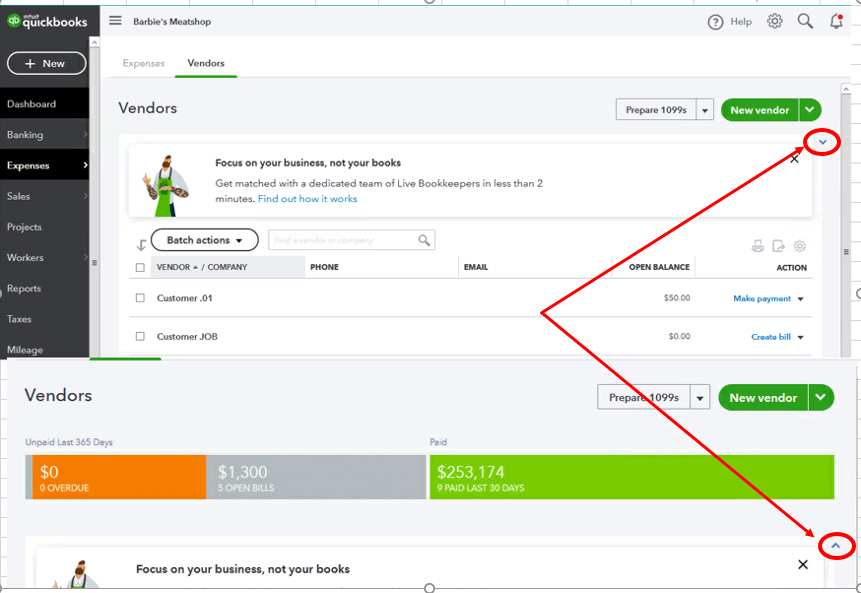
Task: Click the lower New vendor button
Action: [x=763, y=398]
